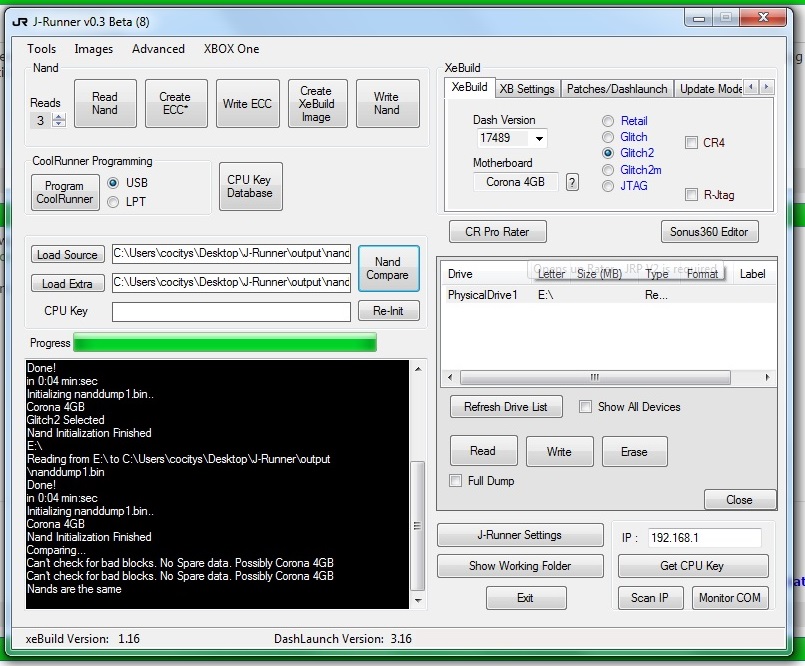Increase the Reads count with the up arrow
Image resolution: width=805 pixels, height=666 pixels.
coord(59,117)
